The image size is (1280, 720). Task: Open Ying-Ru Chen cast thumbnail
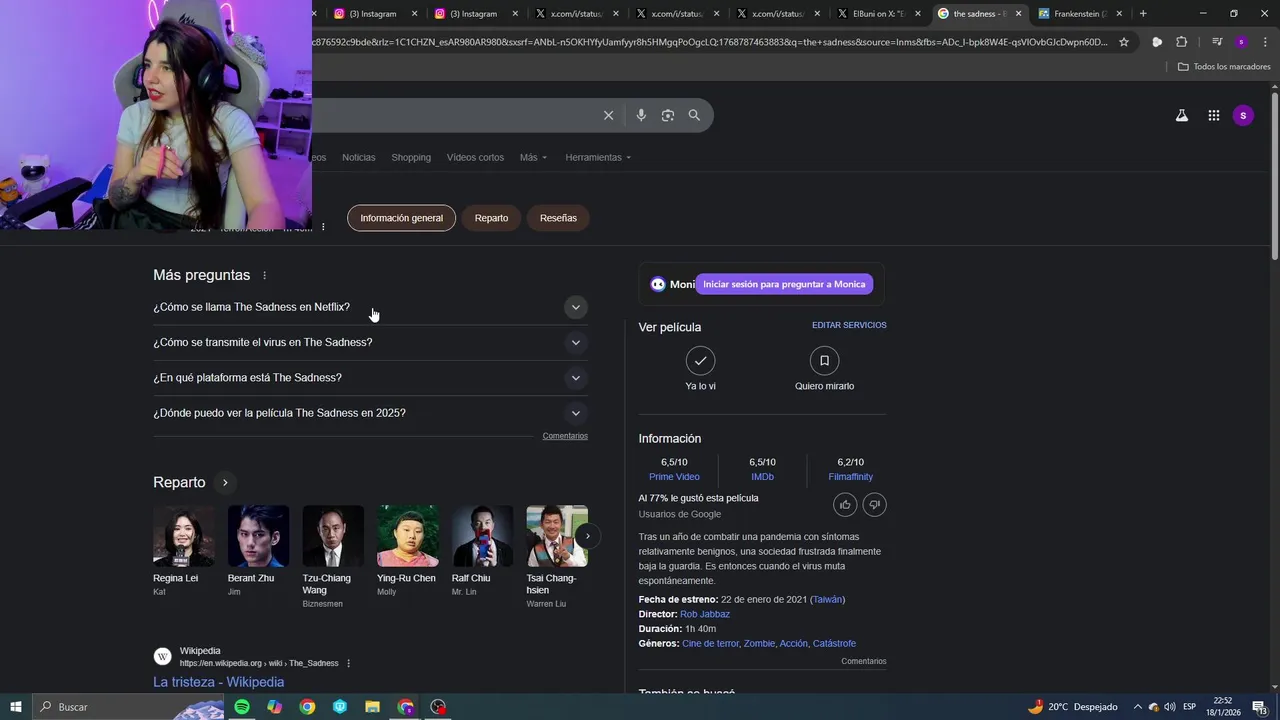407,536
